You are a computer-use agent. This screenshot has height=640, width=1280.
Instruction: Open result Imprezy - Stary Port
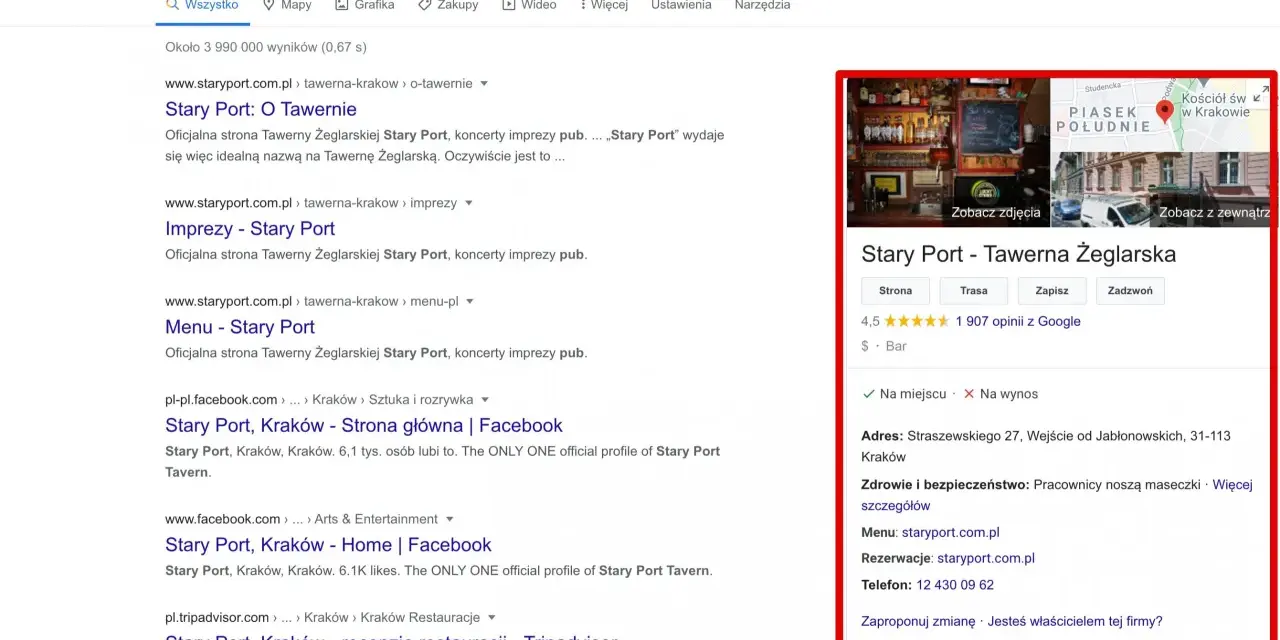pyautogui.click(x=250, y=228)
